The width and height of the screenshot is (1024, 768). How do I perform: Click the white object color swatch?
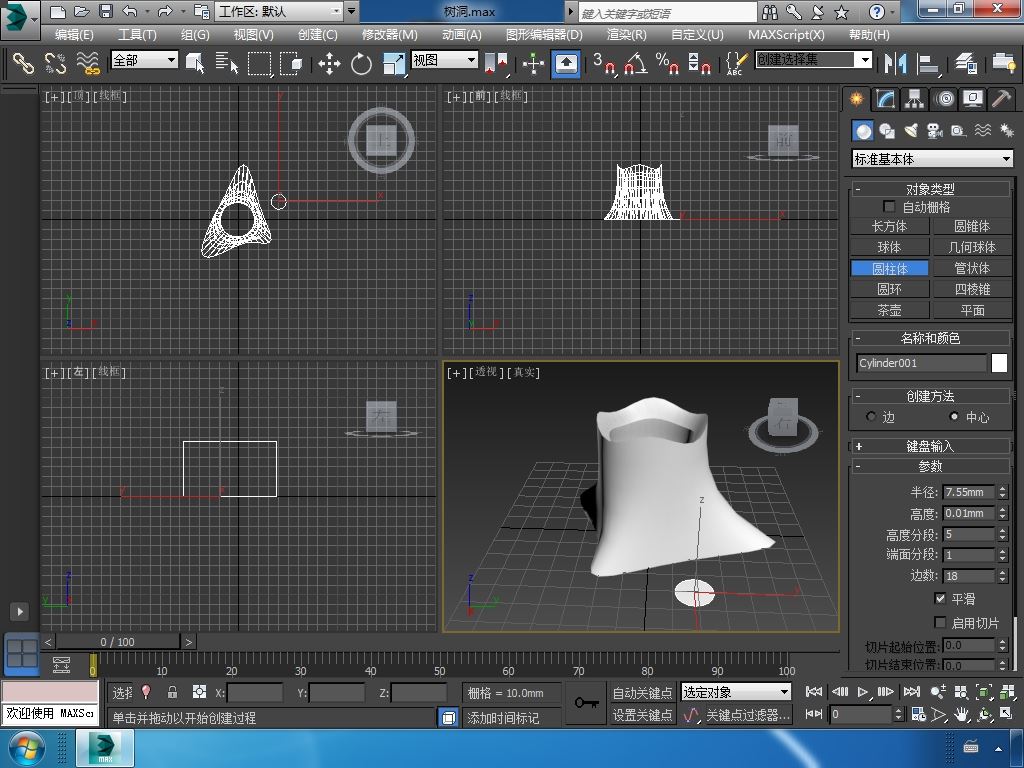point(999,363)
